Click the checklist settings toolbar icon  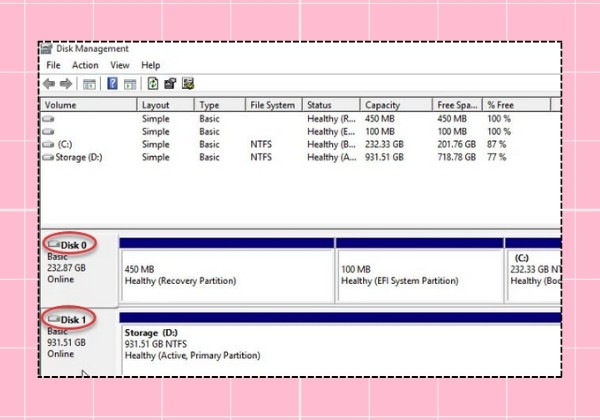coord(188,83)
